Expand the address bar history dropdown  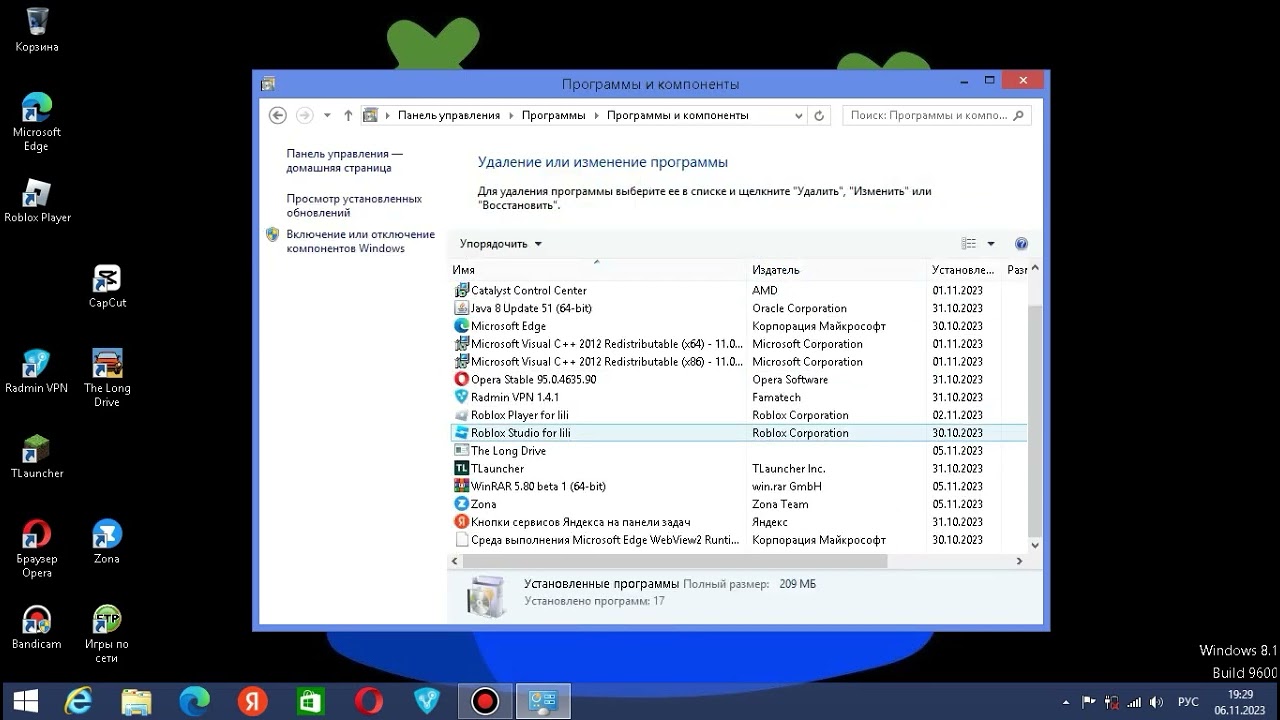click(798, 115)
